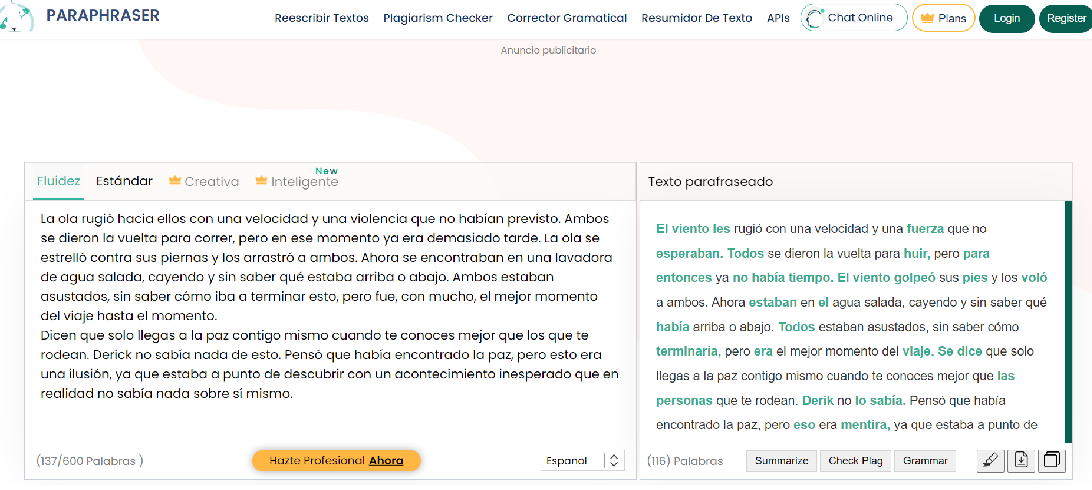This screenshot has width=1092, height=490.
Task: Click the eraser clear-text icon
Action: tap(990, 460)
